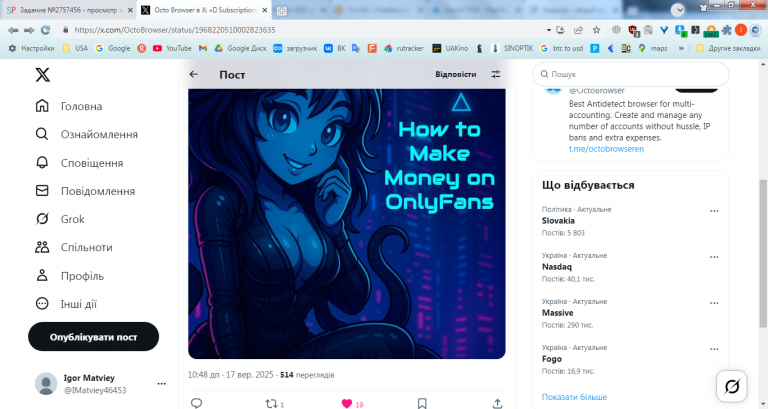Open Профіль page

(x=70, y=276)
